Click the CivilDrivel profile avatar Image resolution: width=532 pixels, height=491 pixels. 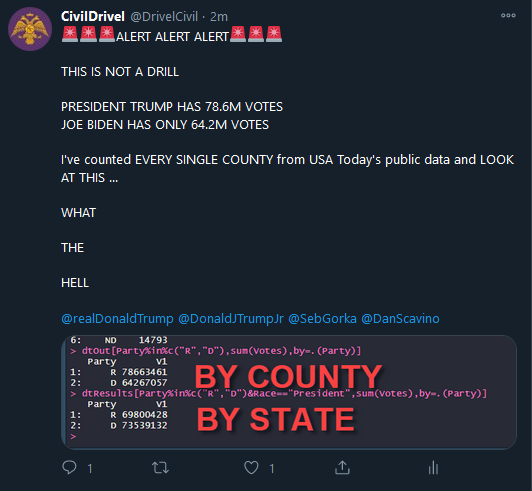click(x=30, y=29)
